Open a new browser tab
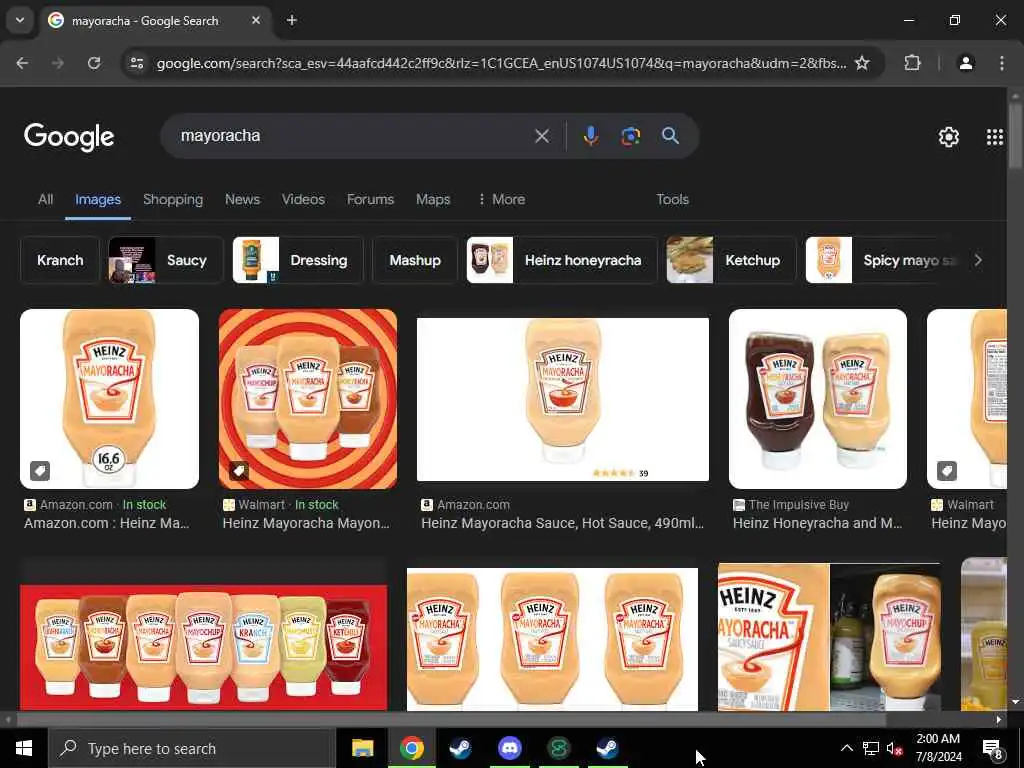The height and width of the screenshot is (768, 1024). click(x=292, y=20)
